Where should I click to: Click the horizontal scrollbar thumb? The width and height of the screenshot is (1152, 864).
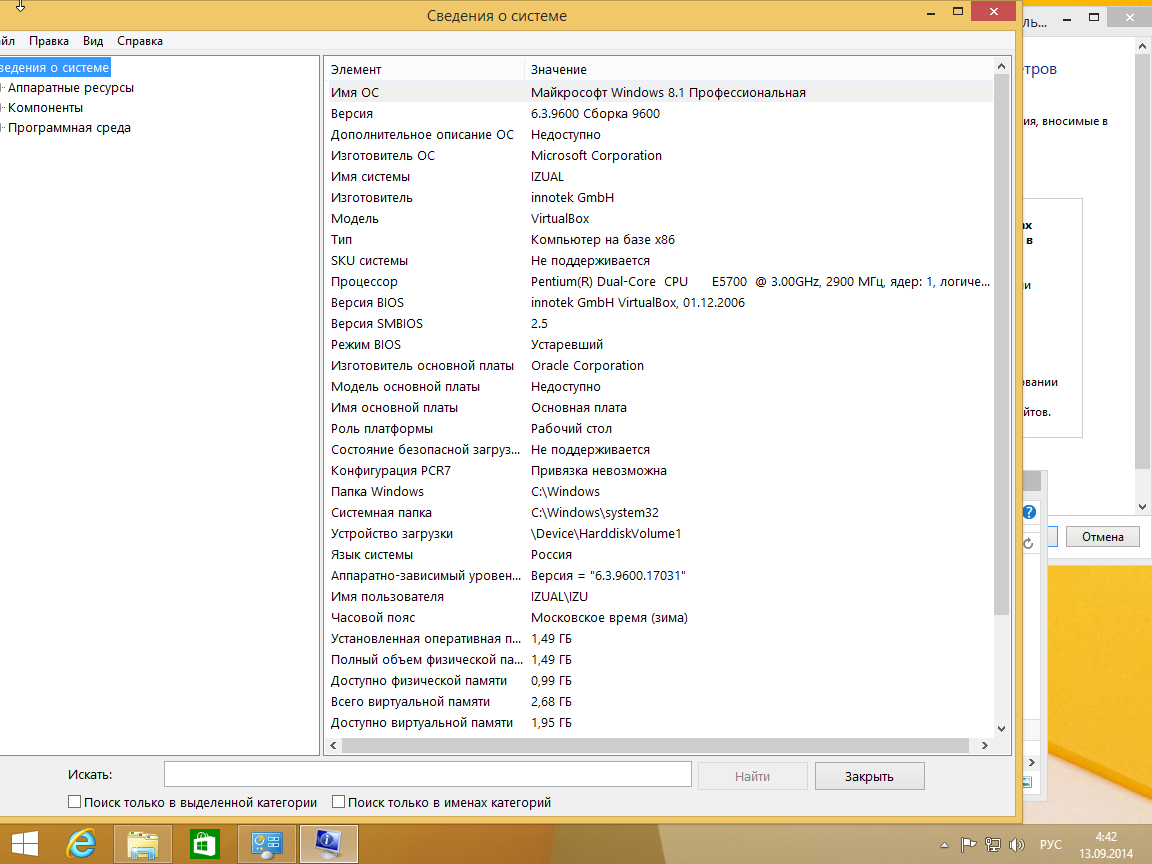tap(655, 745)
